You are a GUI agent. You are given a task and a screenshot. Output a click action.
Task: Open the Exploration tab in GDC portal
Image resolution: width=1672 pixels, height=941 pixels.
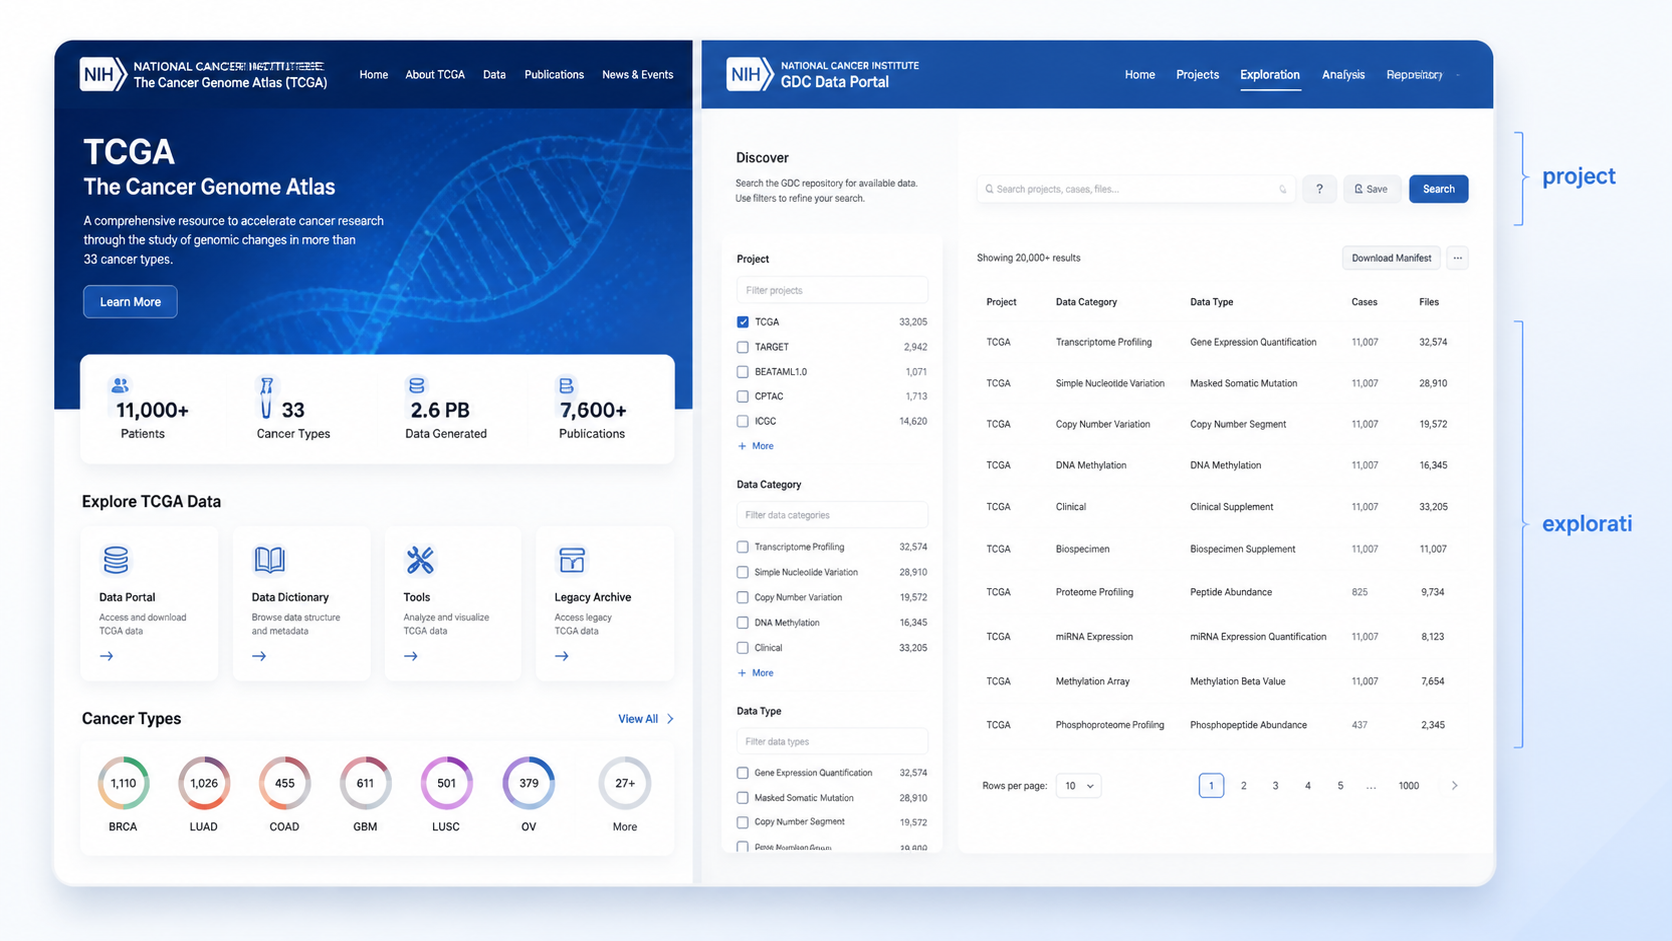coord(1270,75)
